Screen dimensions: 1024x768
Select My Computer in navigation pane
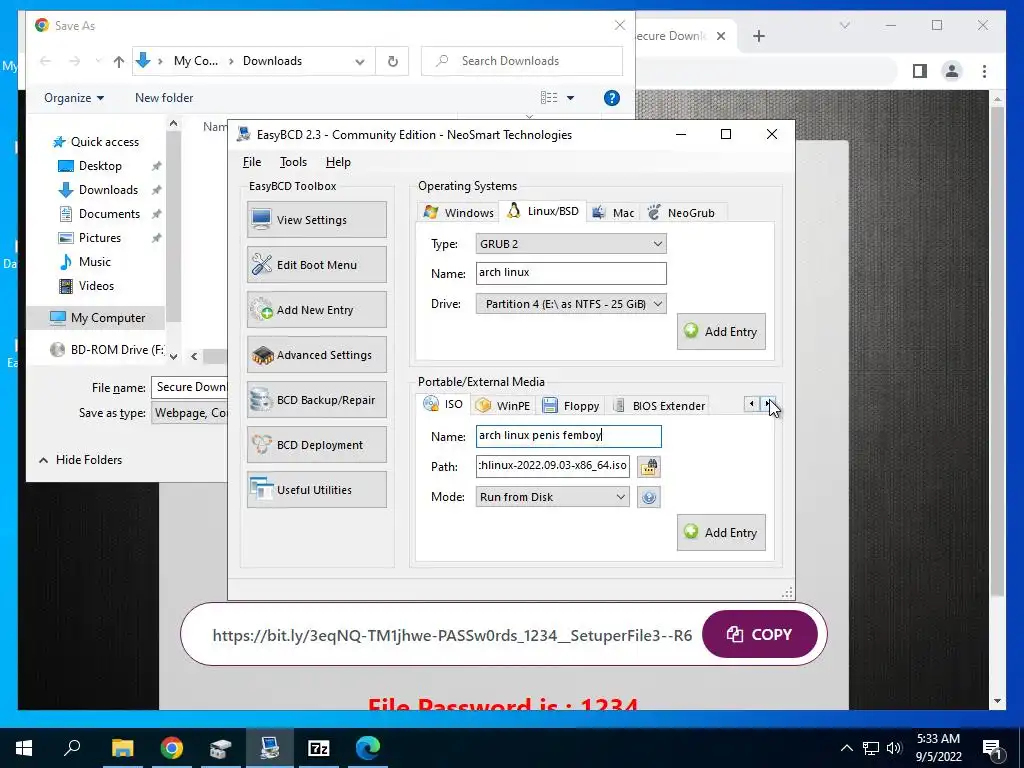(97, 318)
